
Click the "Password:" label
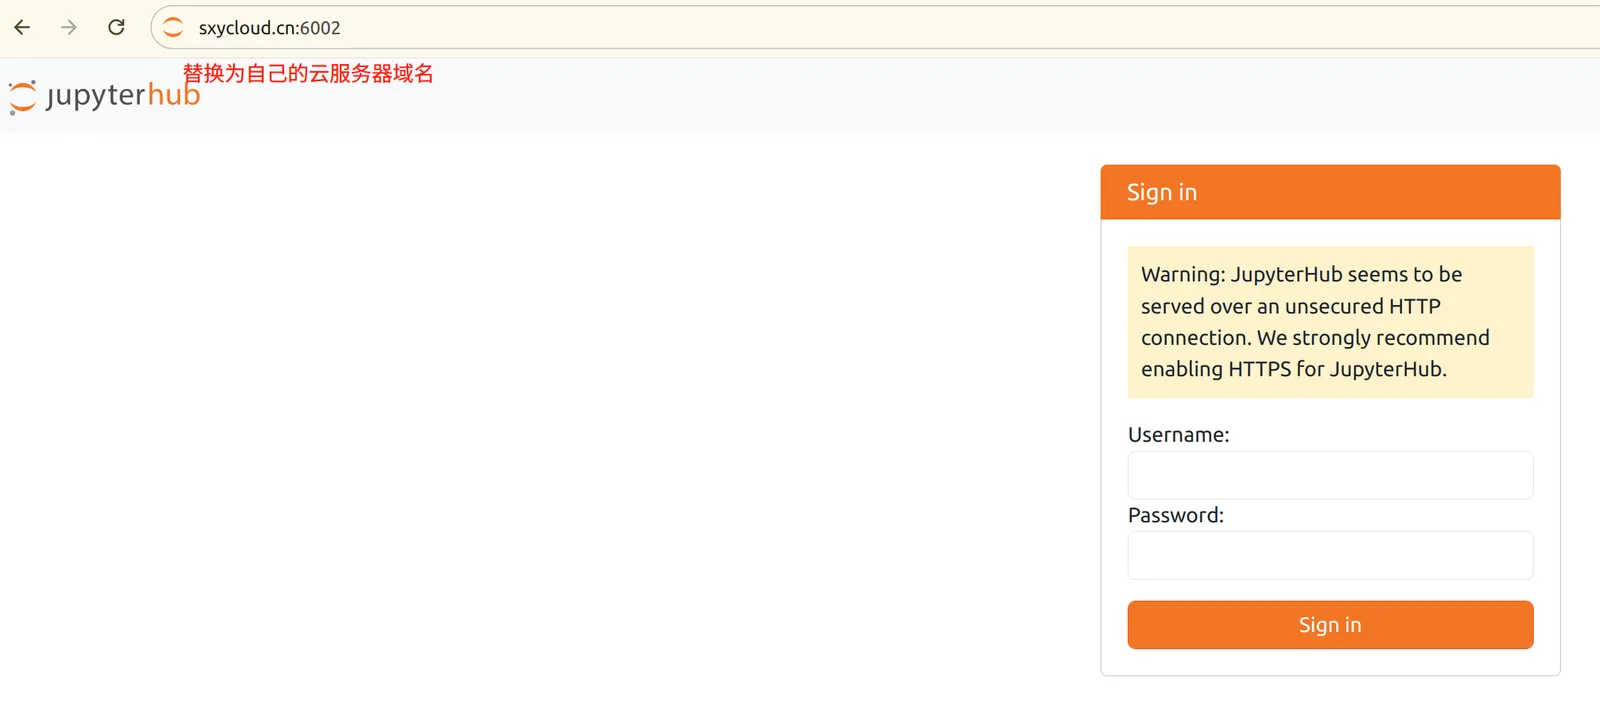tap(1175, 515)
